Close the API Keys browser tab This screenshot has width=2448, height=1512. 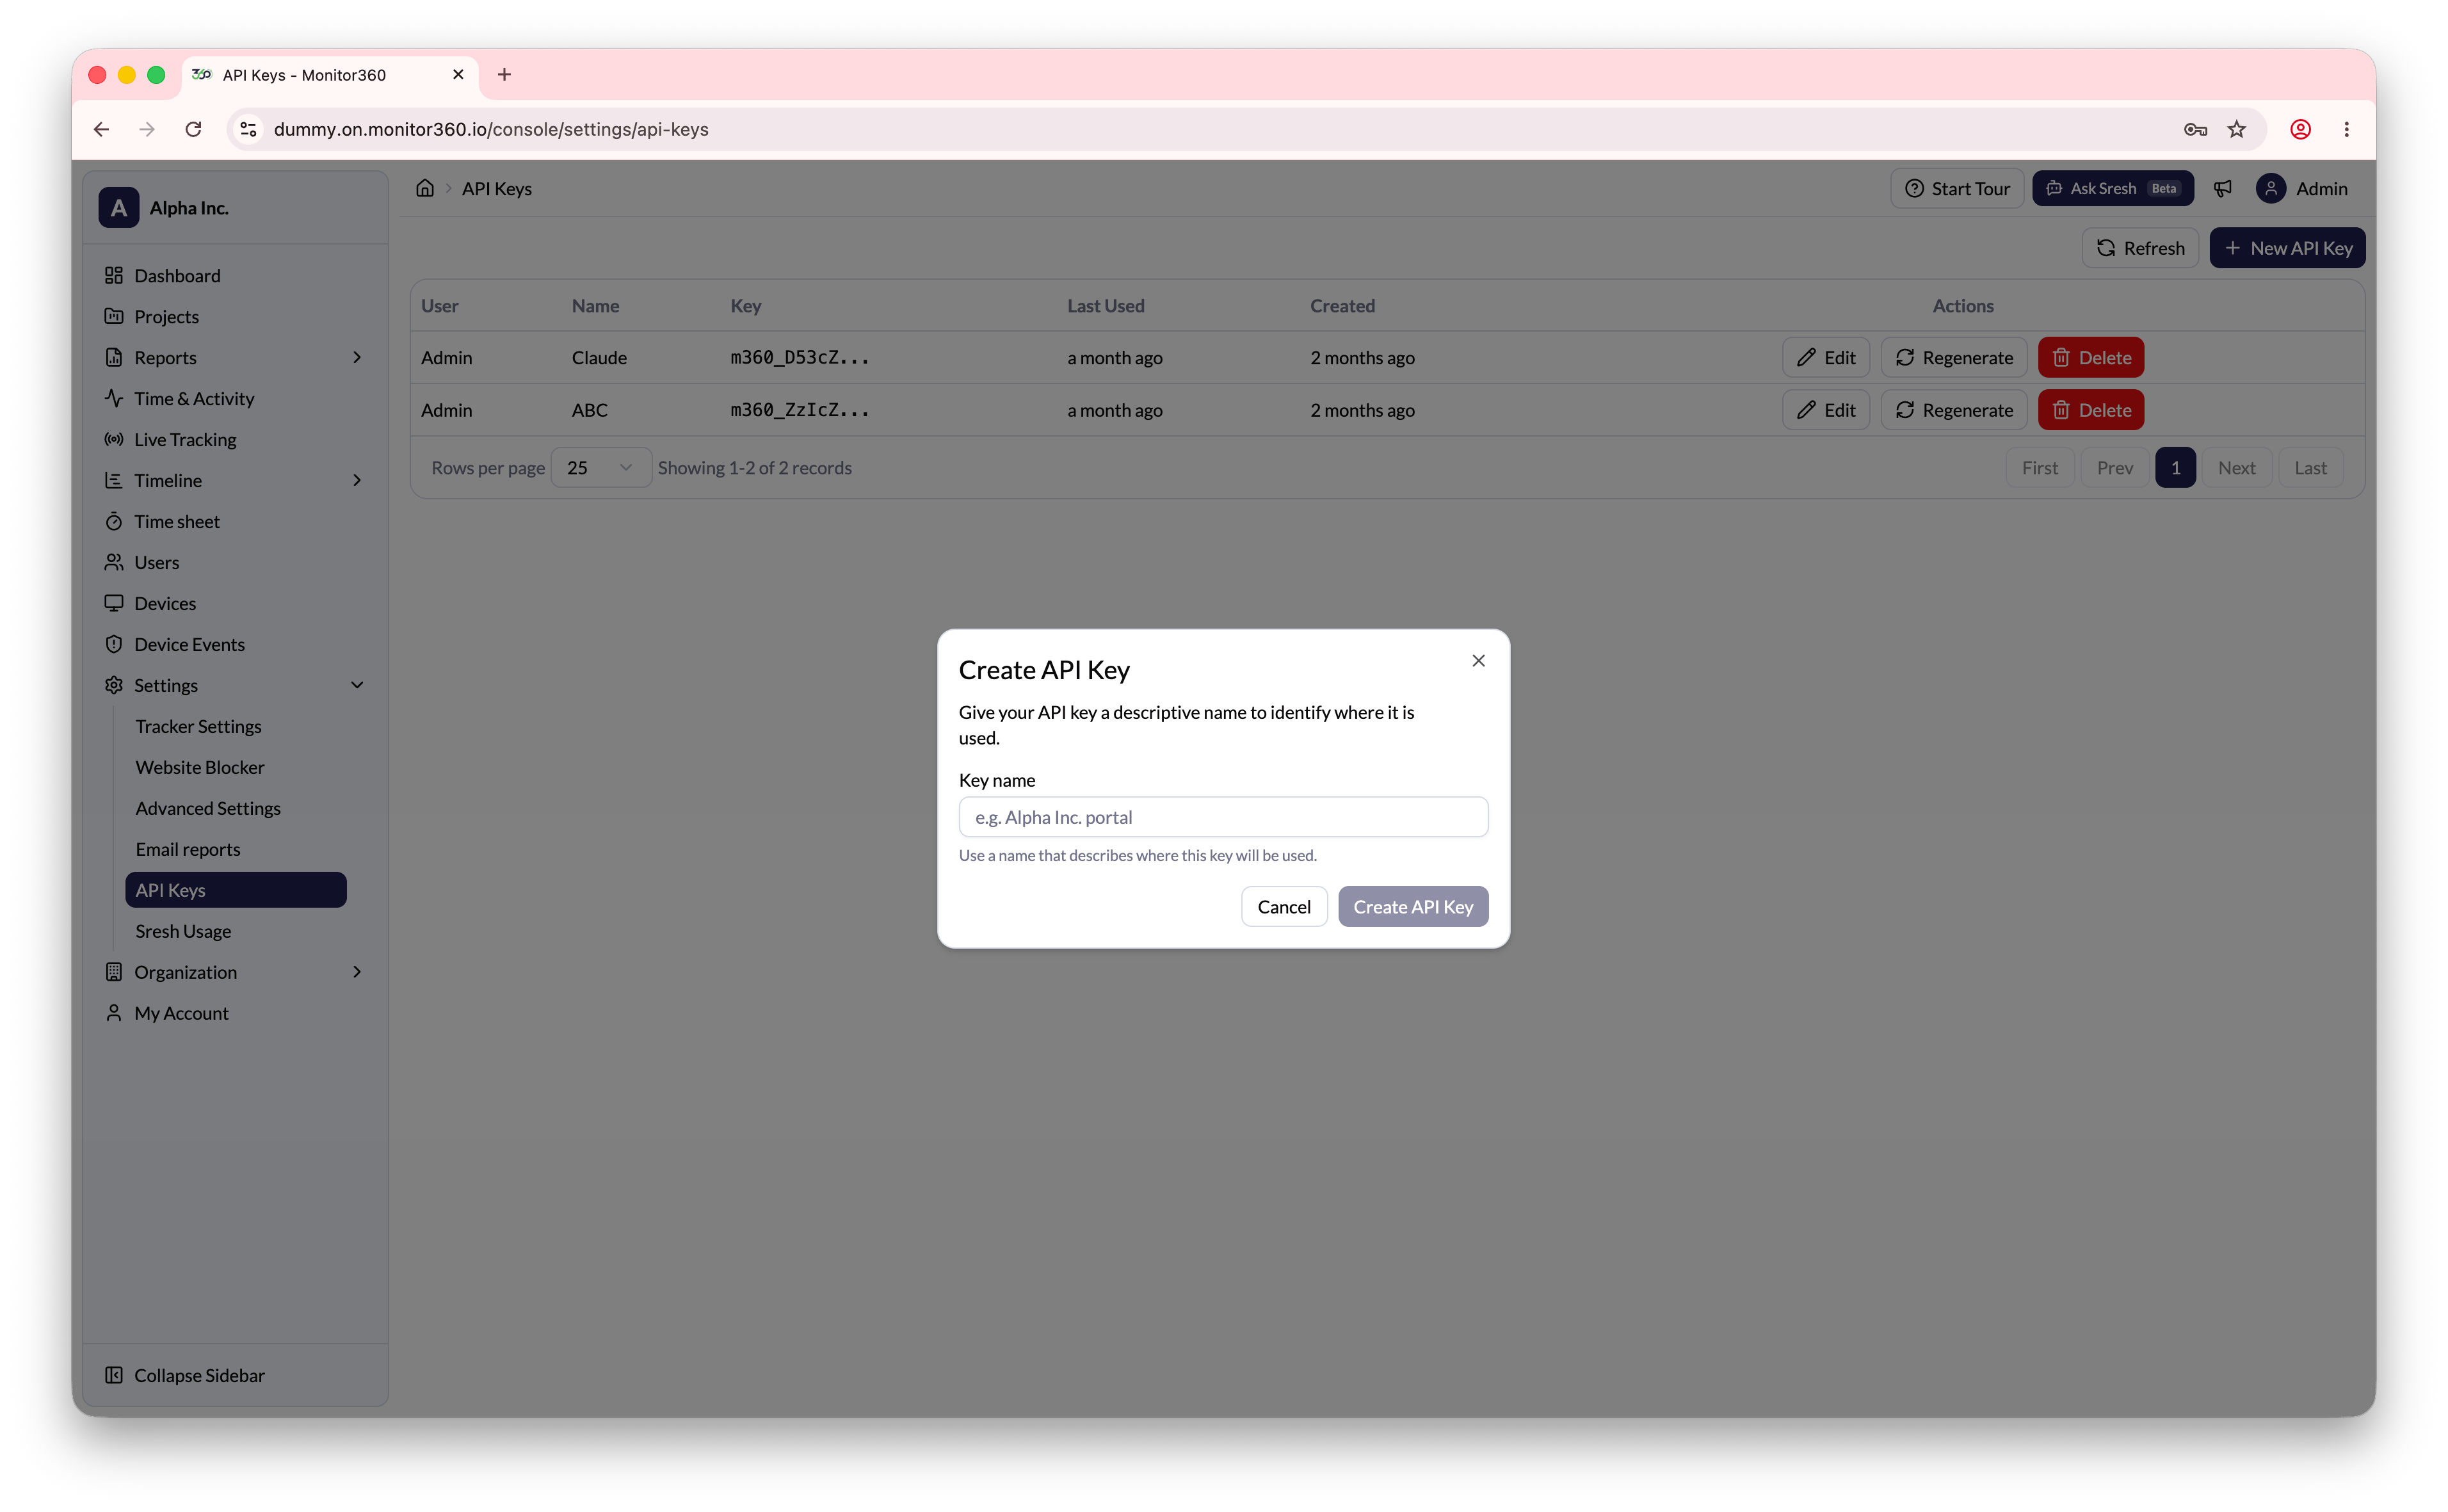point(458,75)
